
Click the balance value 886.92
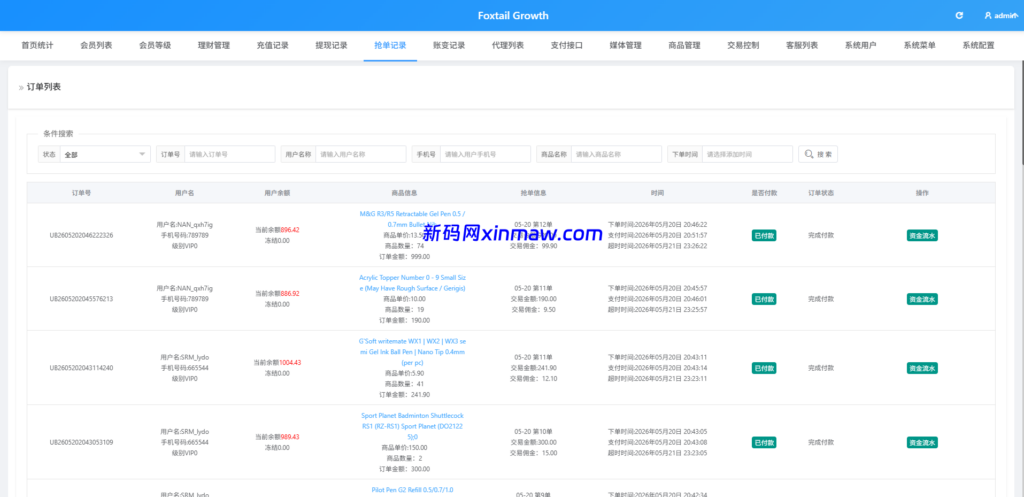click(290, 293)
